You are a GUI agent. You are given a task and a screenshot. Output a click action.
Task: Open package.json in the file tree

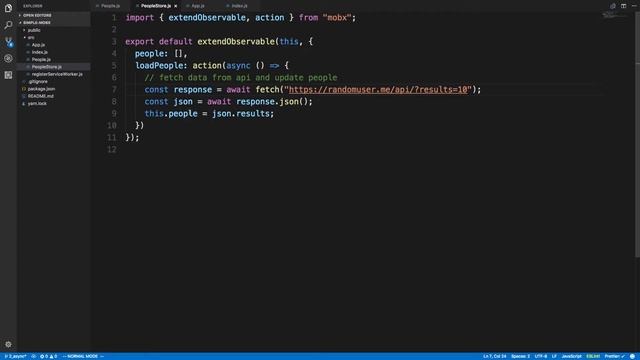click(x=53, y=89)
